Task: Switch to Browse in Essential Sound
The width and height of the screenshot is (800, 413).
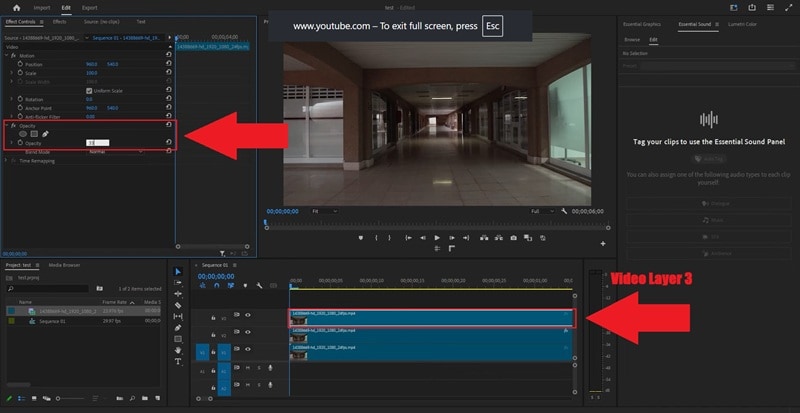Action: [x=632, y=39]
